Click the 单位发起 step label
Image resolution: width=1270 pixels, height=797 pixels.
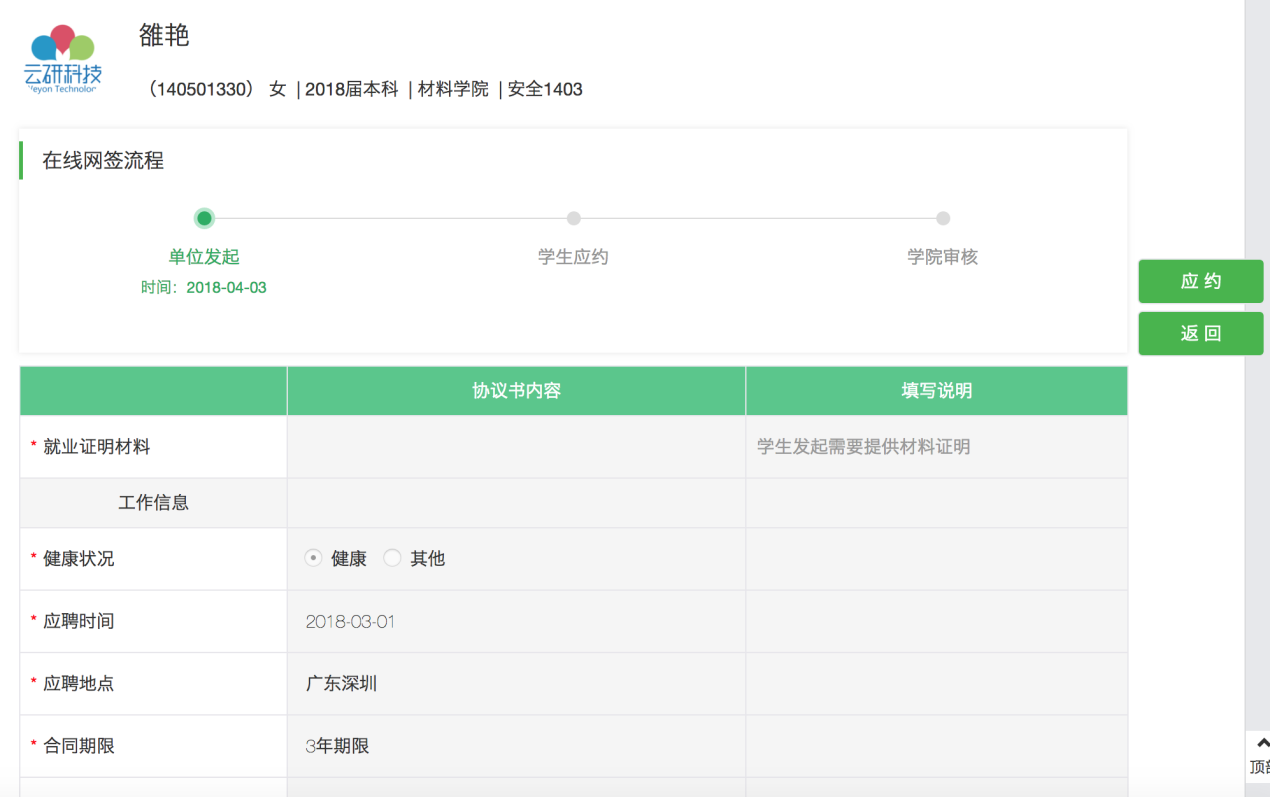[x=204, y=257]
